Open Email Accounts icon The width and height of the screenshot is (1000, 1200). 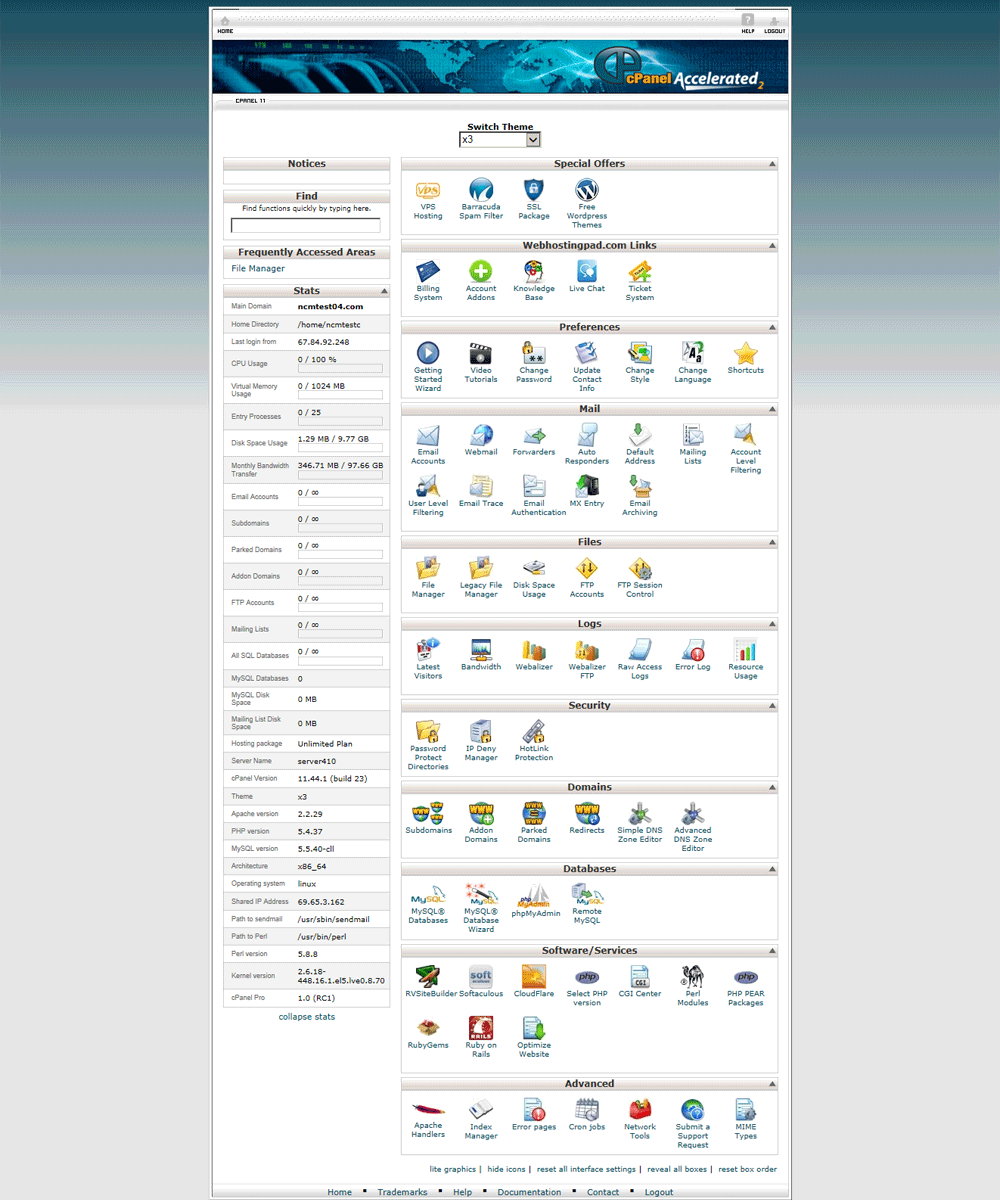[428, 435]
